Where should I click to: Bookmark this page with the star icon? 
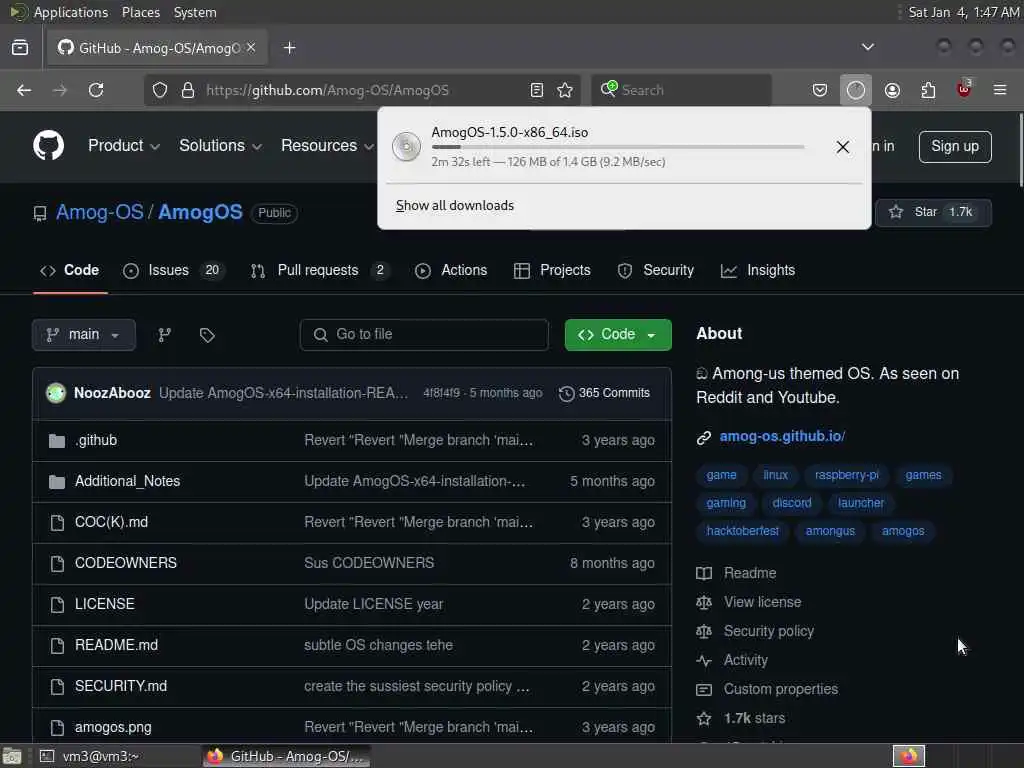pos(566,90)
